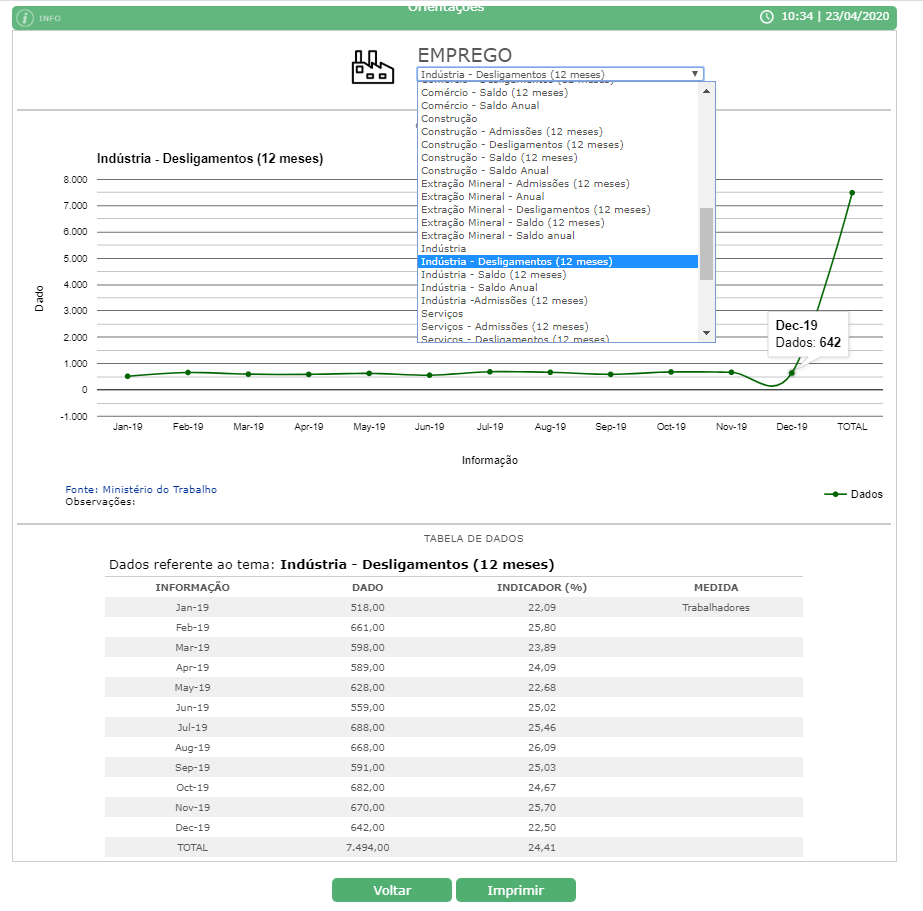Click the '25,03' indicator in Sep-19 row
The width and height of the screenshot is (923, 911).
point(542,767)
